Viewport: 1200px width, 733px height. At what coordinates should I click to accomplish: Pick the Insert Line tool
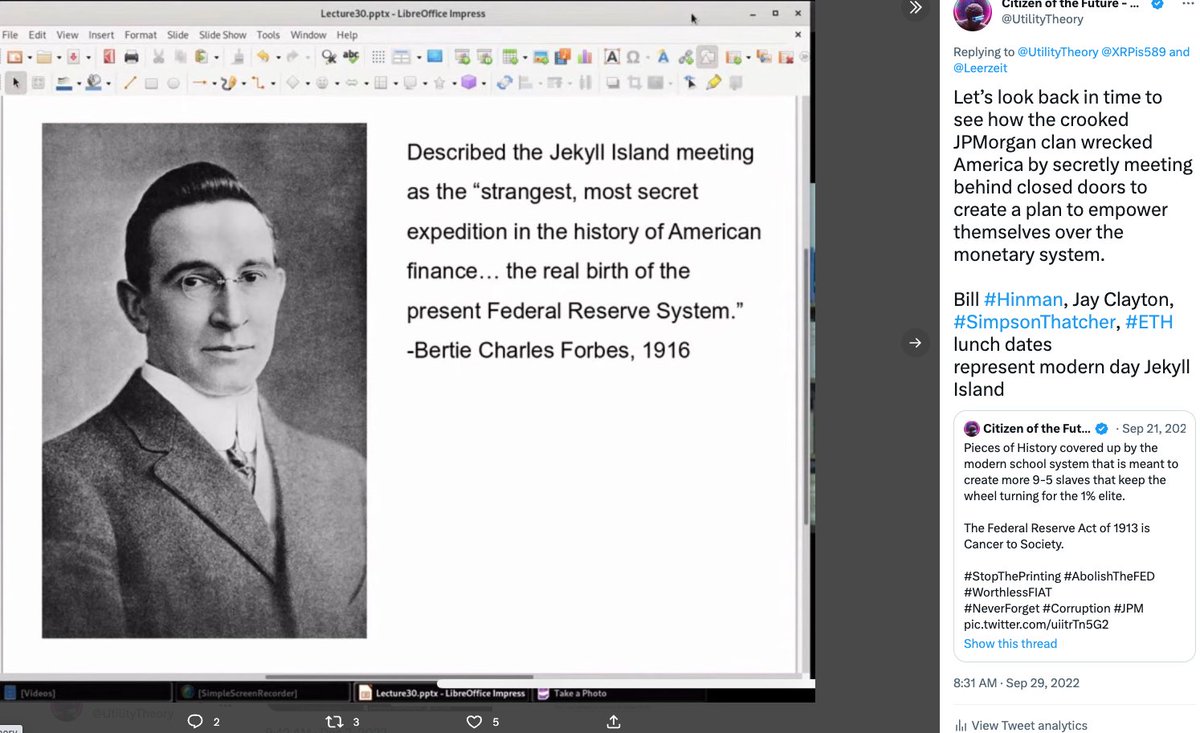(130, 83)
